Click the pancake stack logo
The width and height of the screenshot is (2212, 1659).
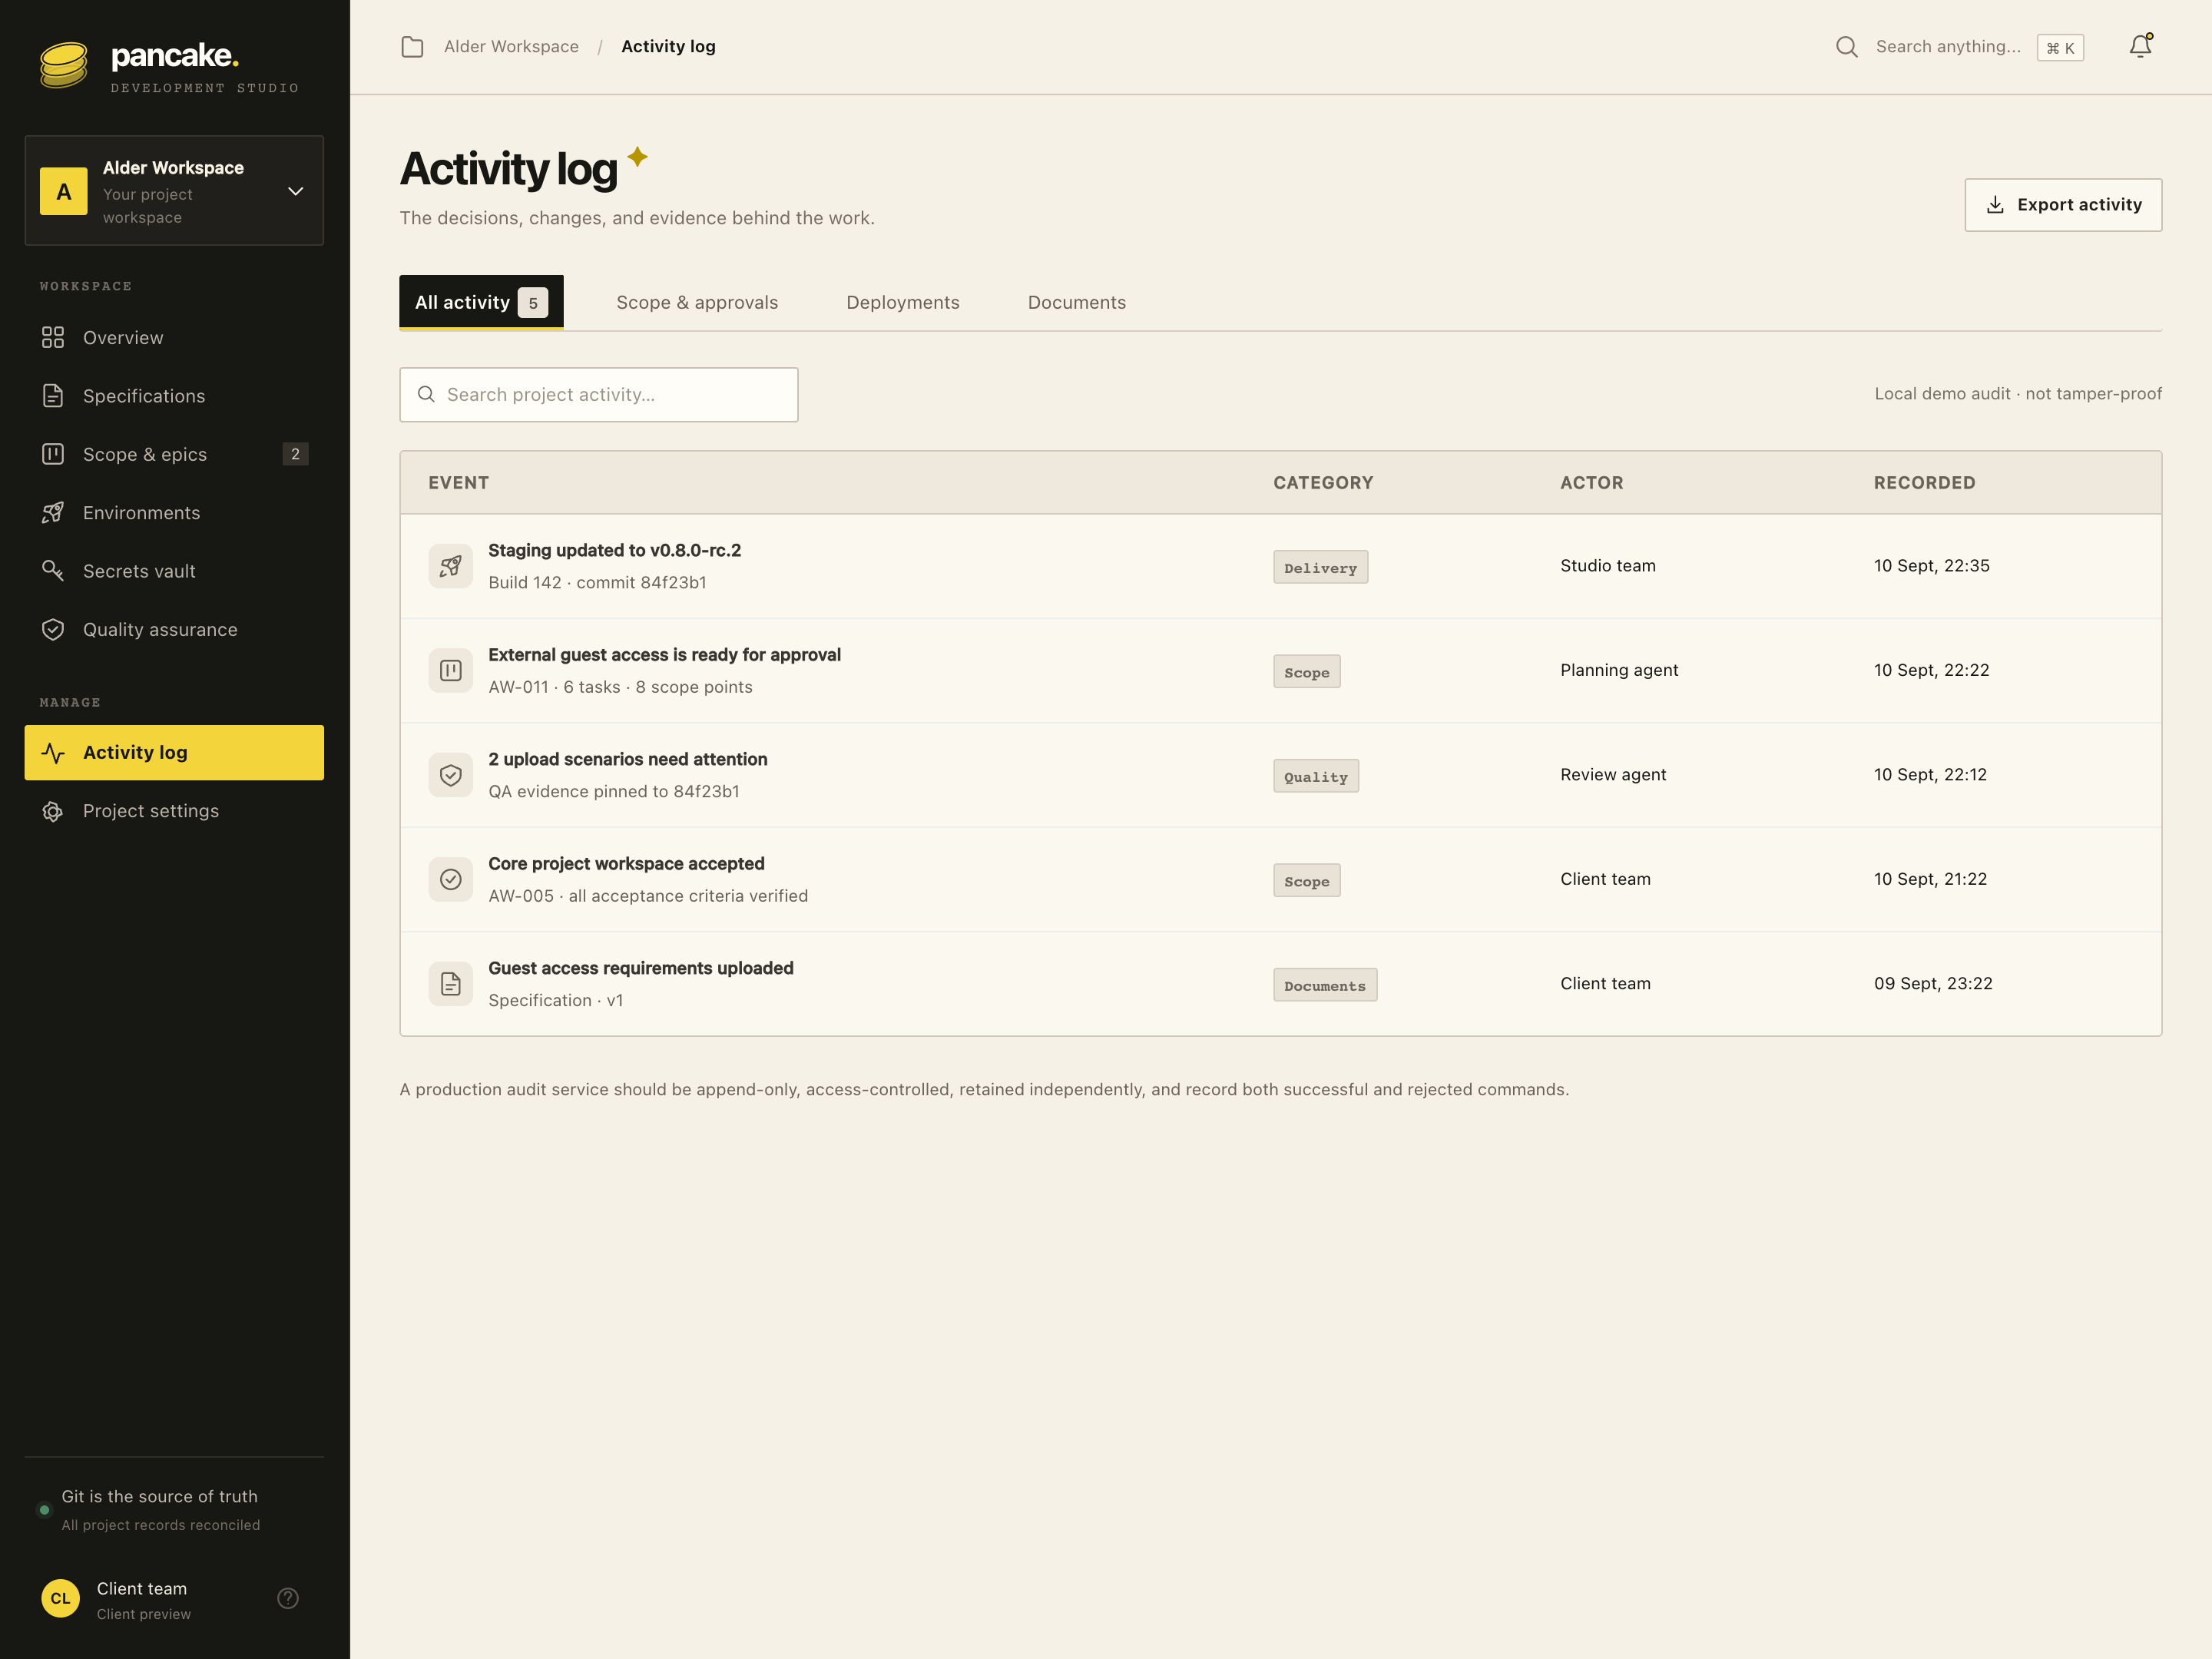(x=64, y=66)
